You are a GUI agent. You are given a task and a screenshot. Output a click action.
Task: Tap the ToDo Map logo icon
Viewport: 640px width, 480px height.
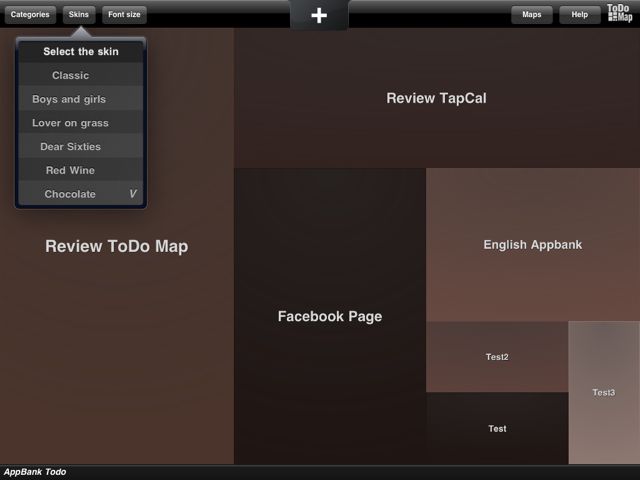click(x=620, y=13)
